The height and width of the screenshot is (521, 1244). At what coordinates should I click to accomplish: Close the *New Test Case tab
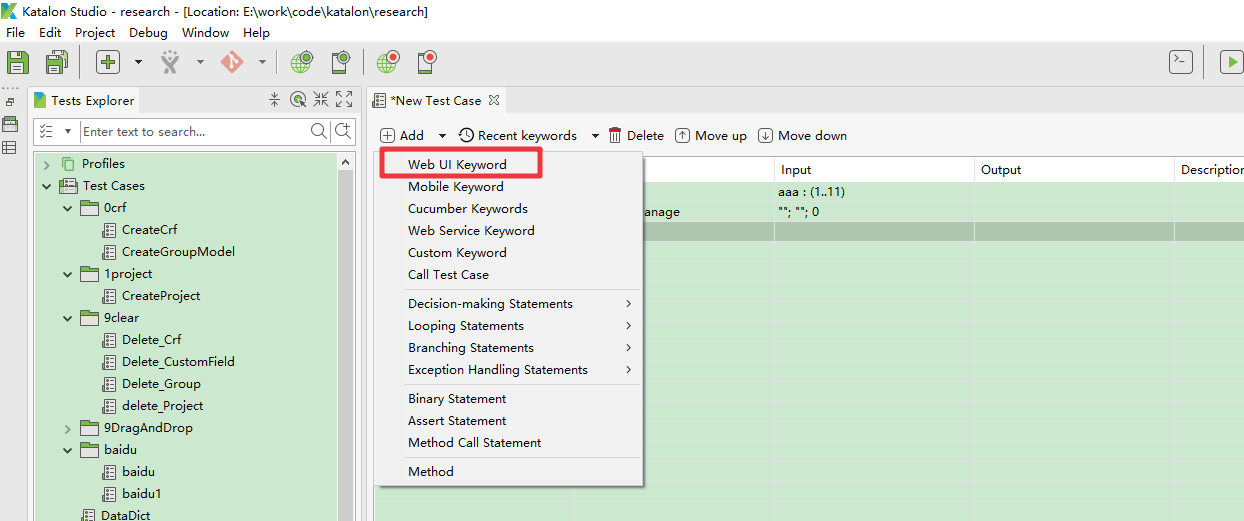pyautogui.click(x=494, y=100)
